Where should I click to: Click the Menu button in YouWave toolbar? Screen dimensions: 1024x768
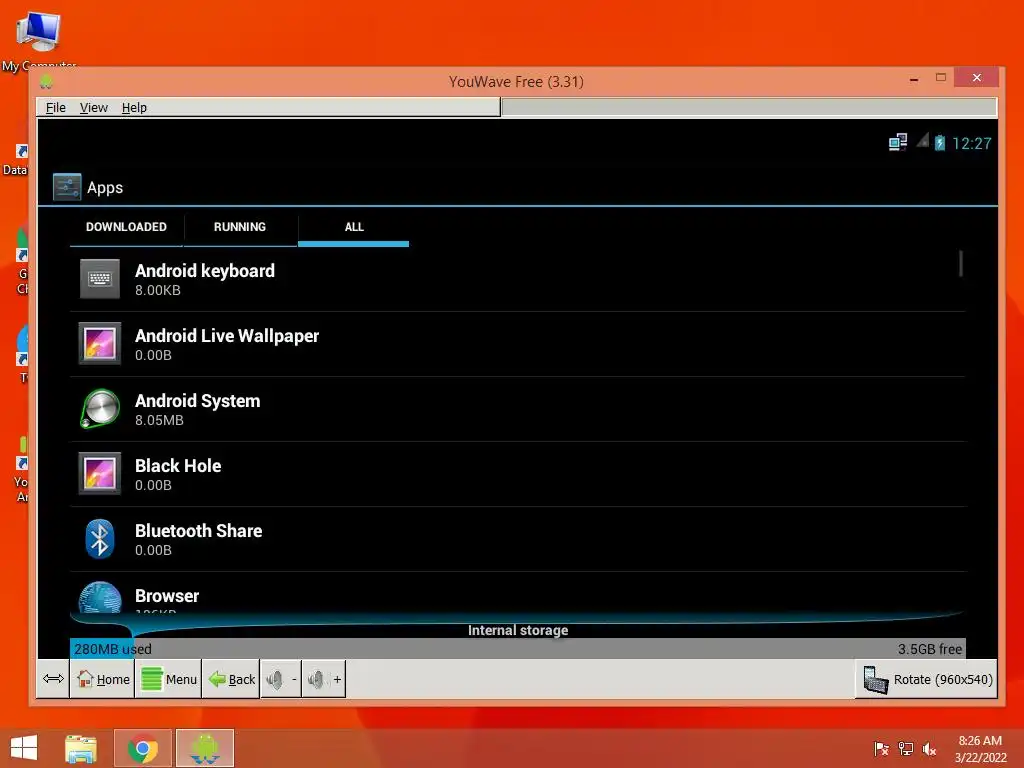point(168,679)
